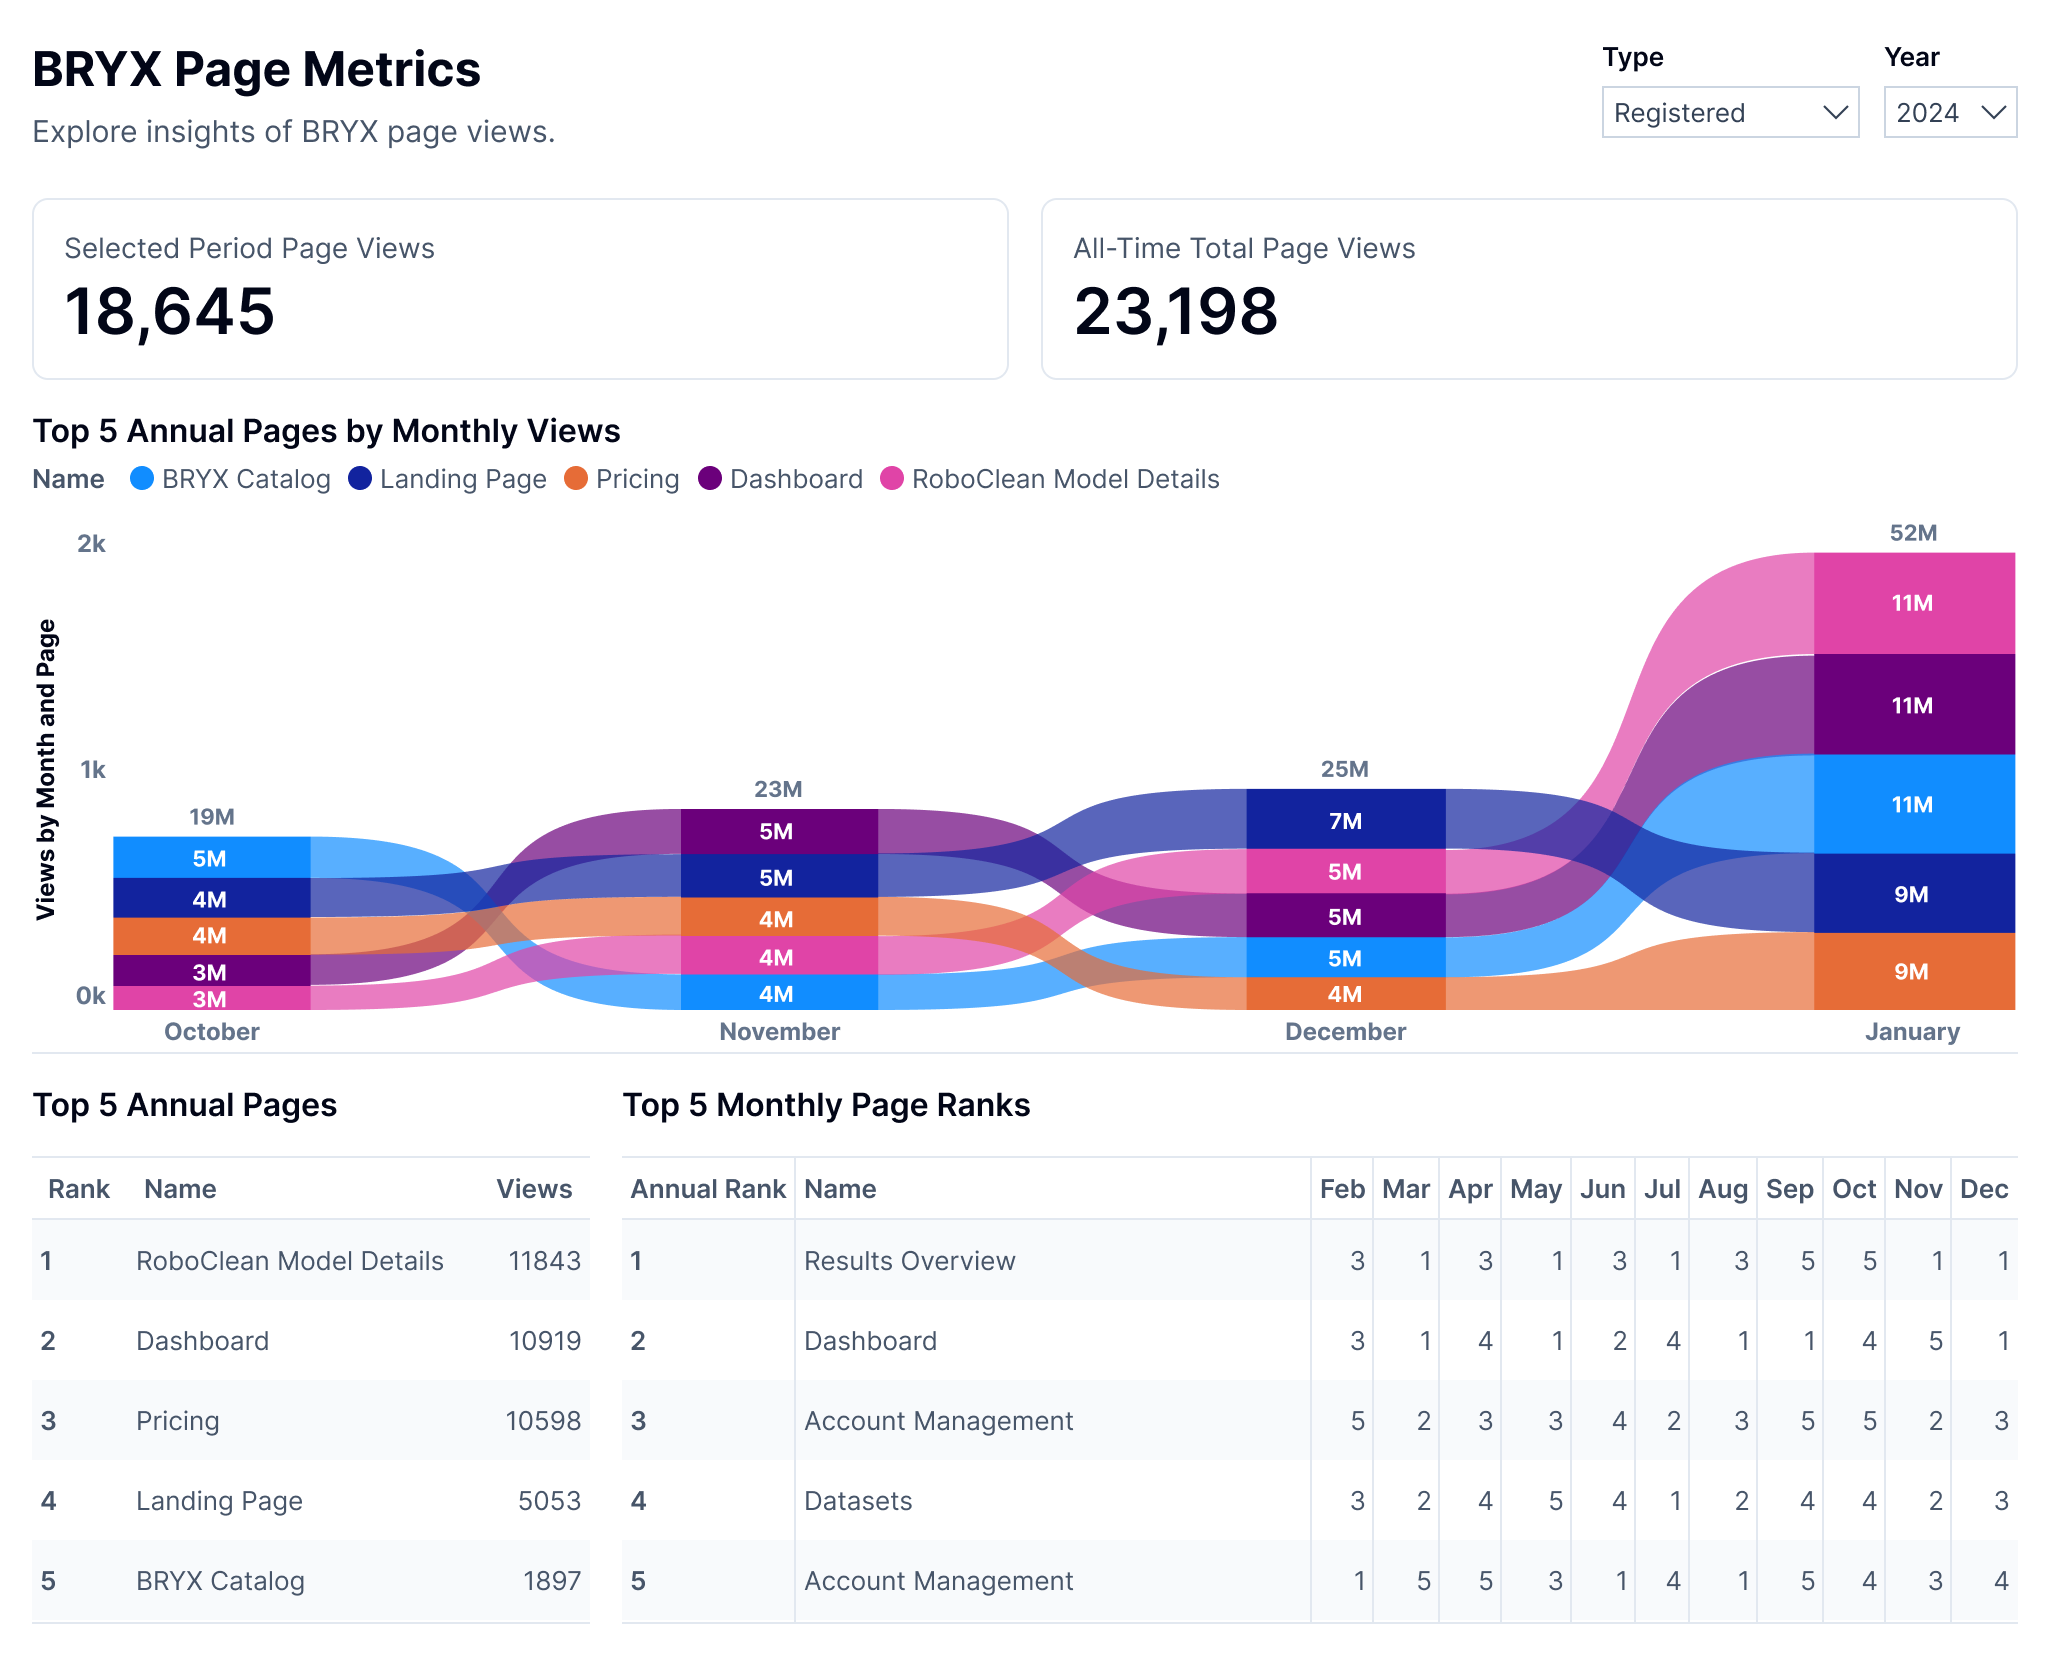
Task: Click the October 19M total label
Action: [212, 817]
